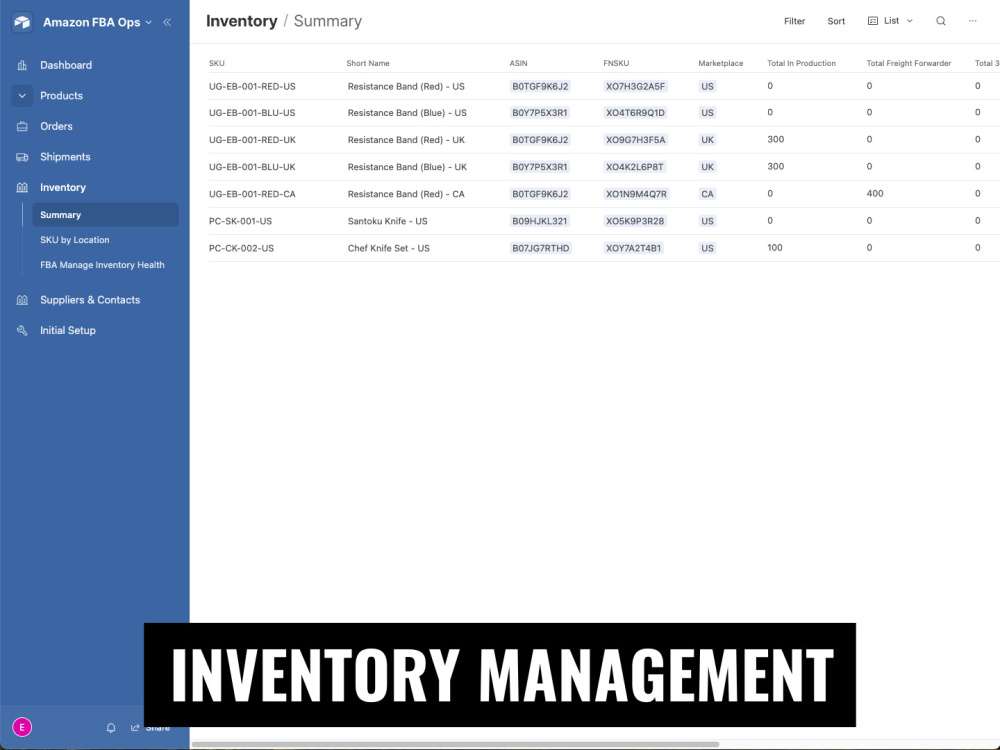
Task: Open the Shipments section
Action: coord(64,157)
